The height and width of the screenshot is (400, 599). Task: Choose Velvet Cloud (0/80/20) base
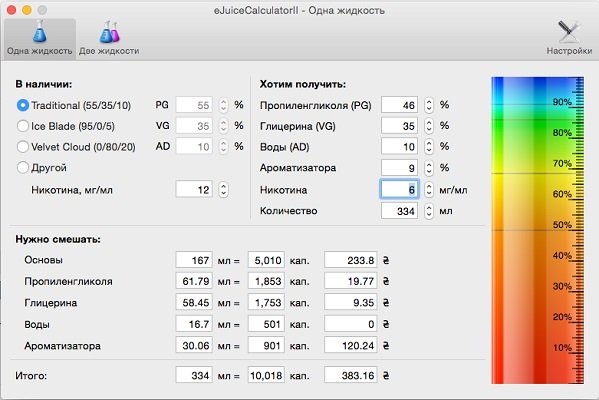click(23, 146)
